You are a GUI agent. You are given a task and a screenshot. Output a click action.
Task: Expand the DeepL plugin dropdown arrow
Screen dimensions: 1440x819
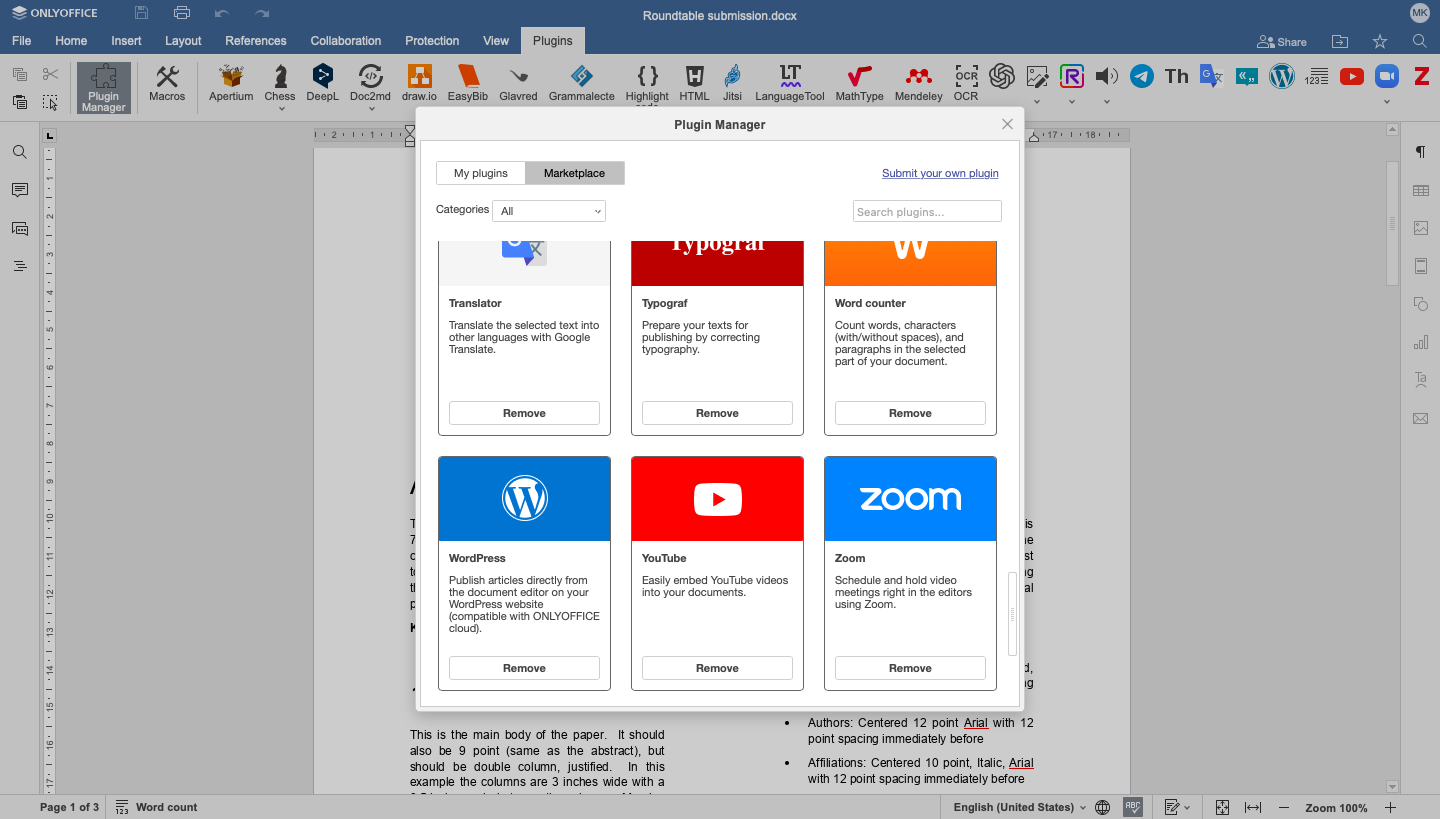pos(322,104)
